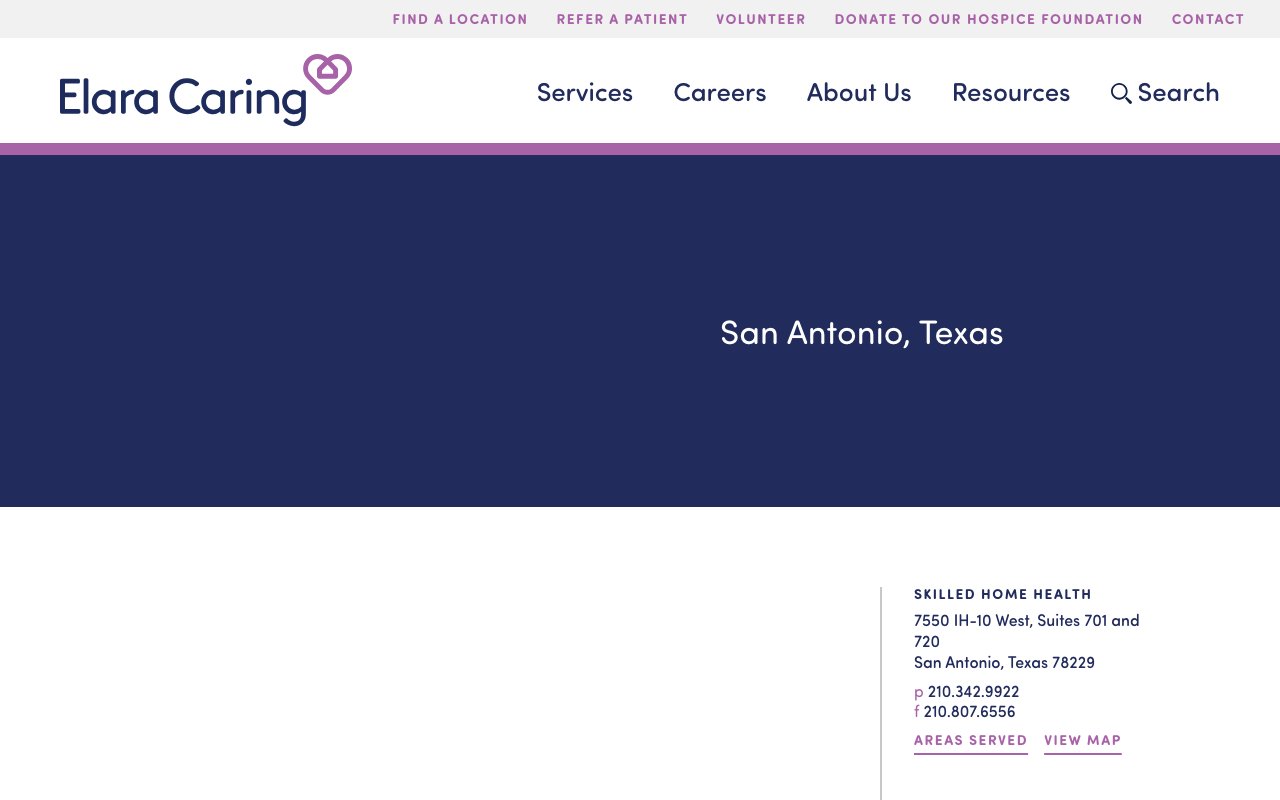Viewport: 1280px width, 800px height.
Task: Click the heart emblem in the logo
Action: point(328,74)
